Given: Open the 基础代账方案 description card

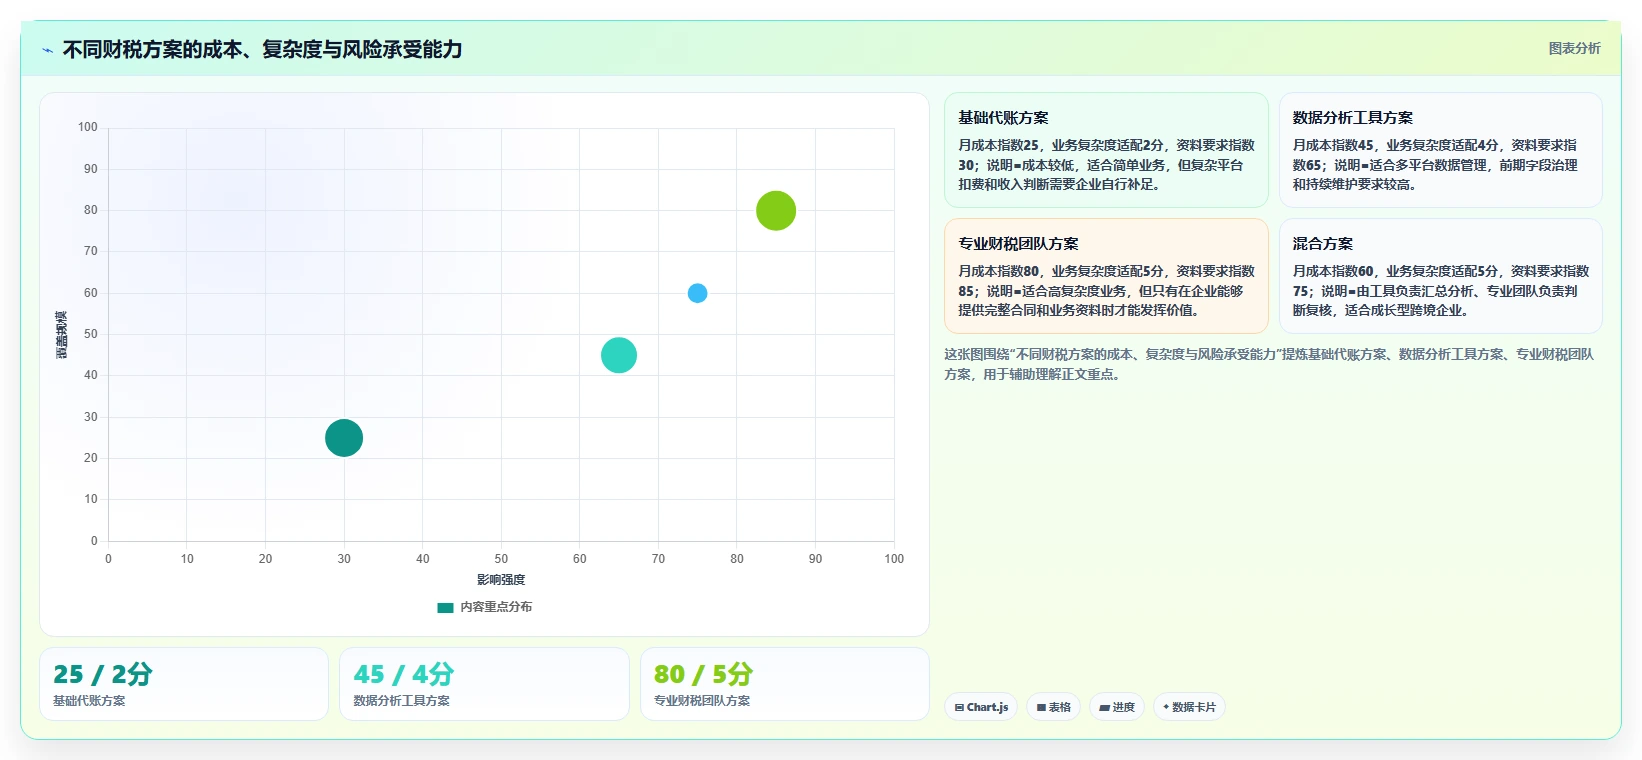Looking at the screenshot, I should pos(1106,150).
